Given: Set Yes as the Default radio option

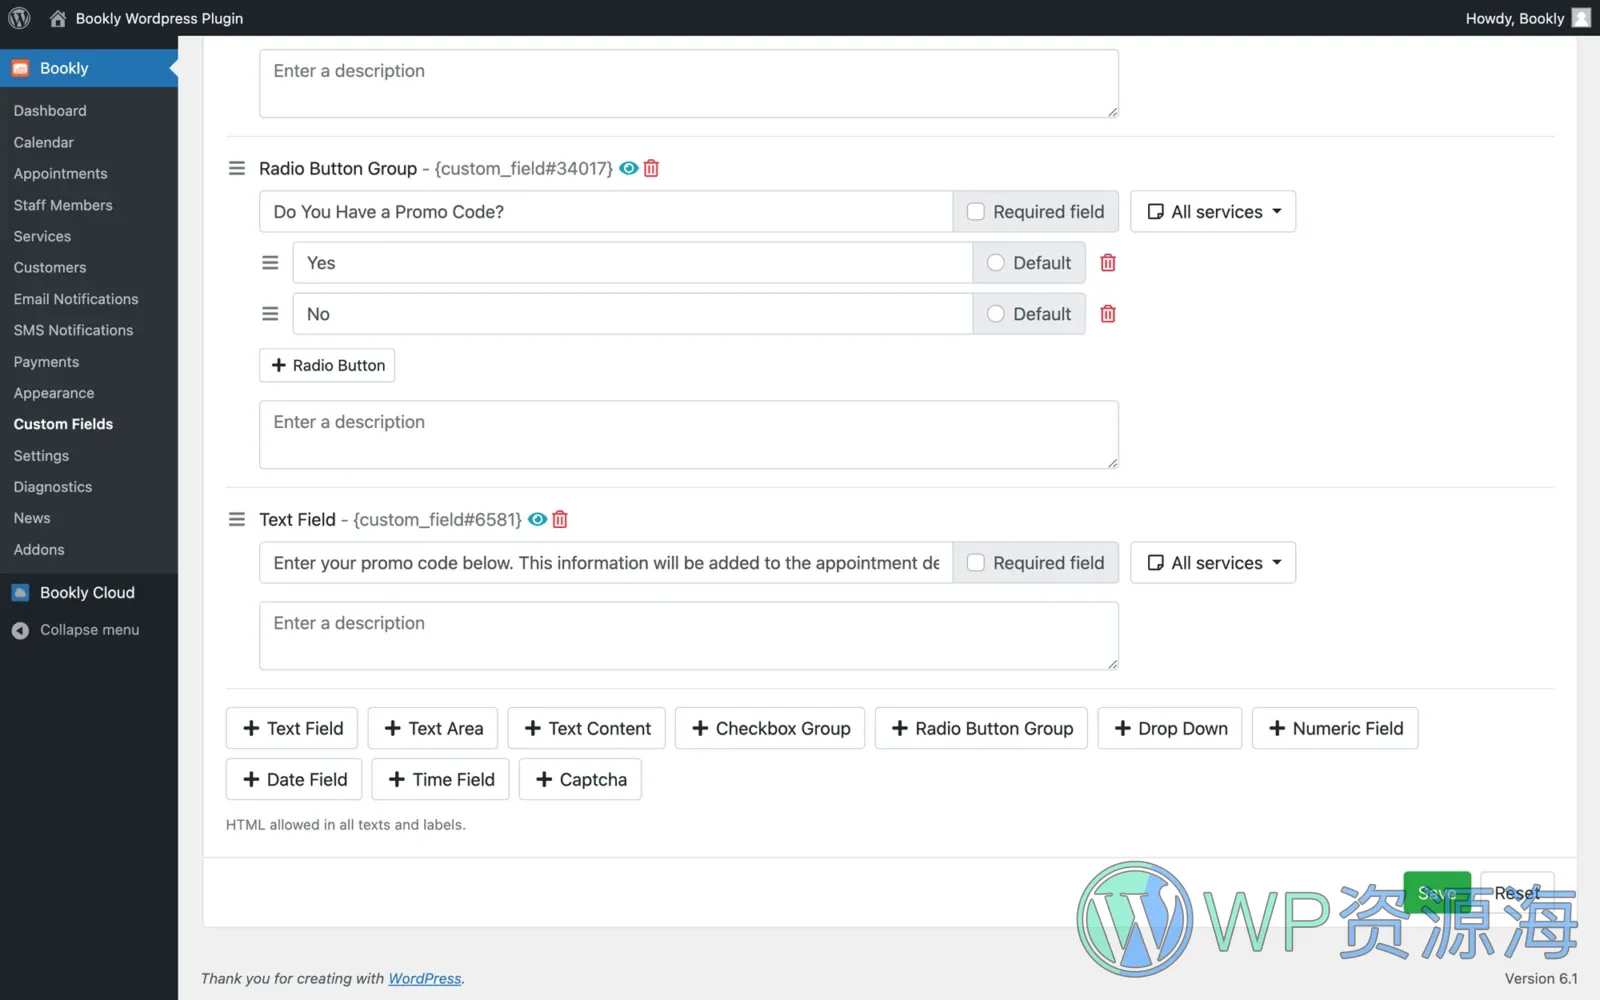Looking at the screenshot, I should tap(995, 263).
